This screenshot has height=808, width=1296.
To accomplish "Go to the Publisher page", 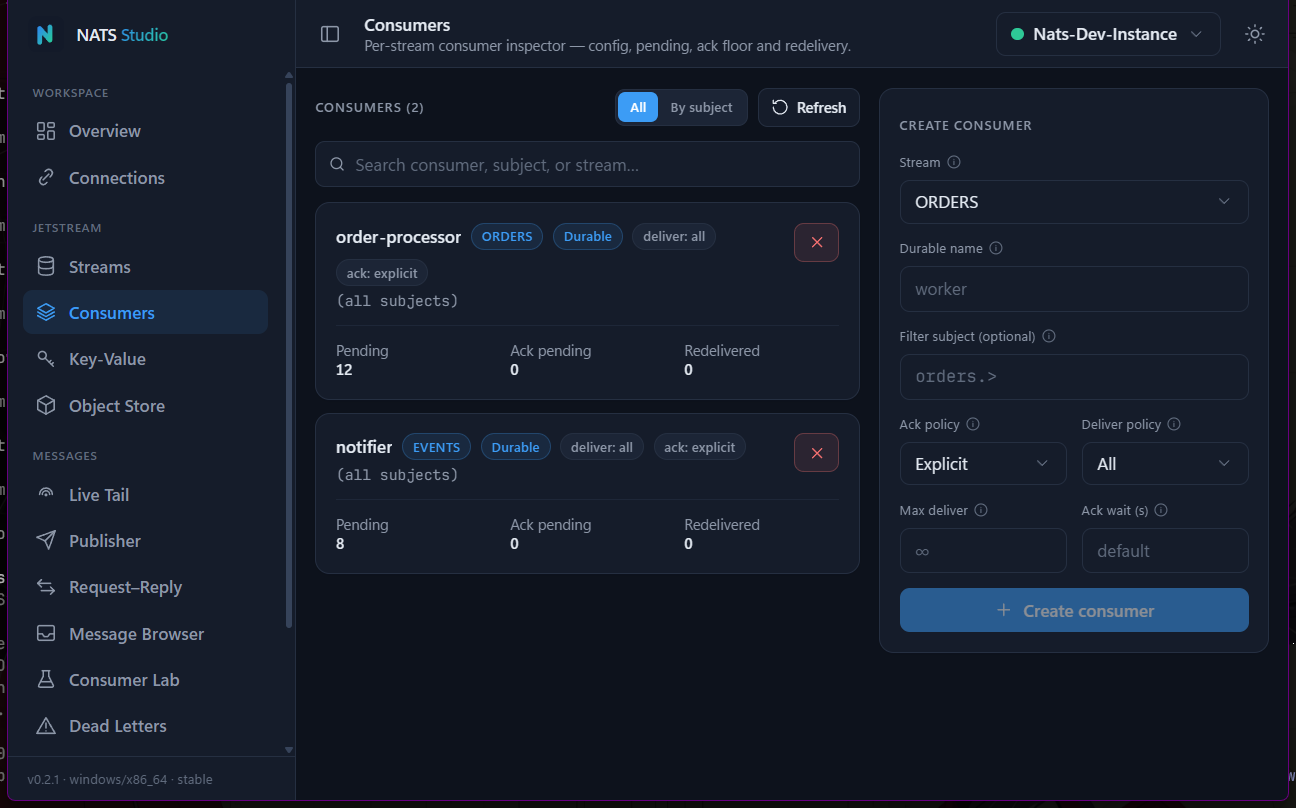I will 146,541.
